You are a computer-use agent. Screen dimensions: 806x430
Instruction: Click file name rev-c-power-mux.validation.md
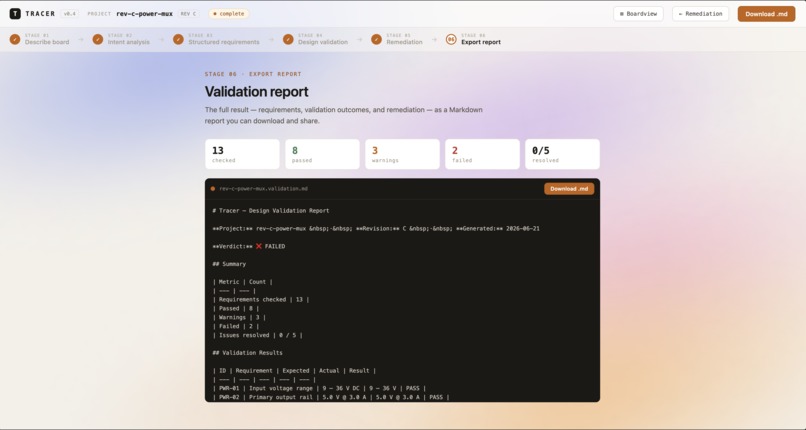pyautogui.click(x=263, y=189)
